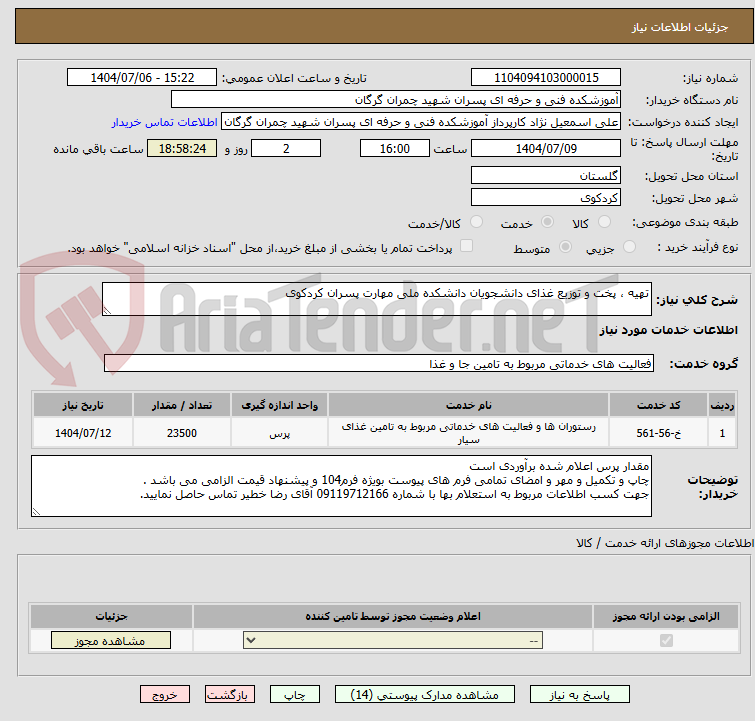The height and width of the screenshot is (721, 755).
Task: Open buyer contact information link
Action: [x=165, y=122]
